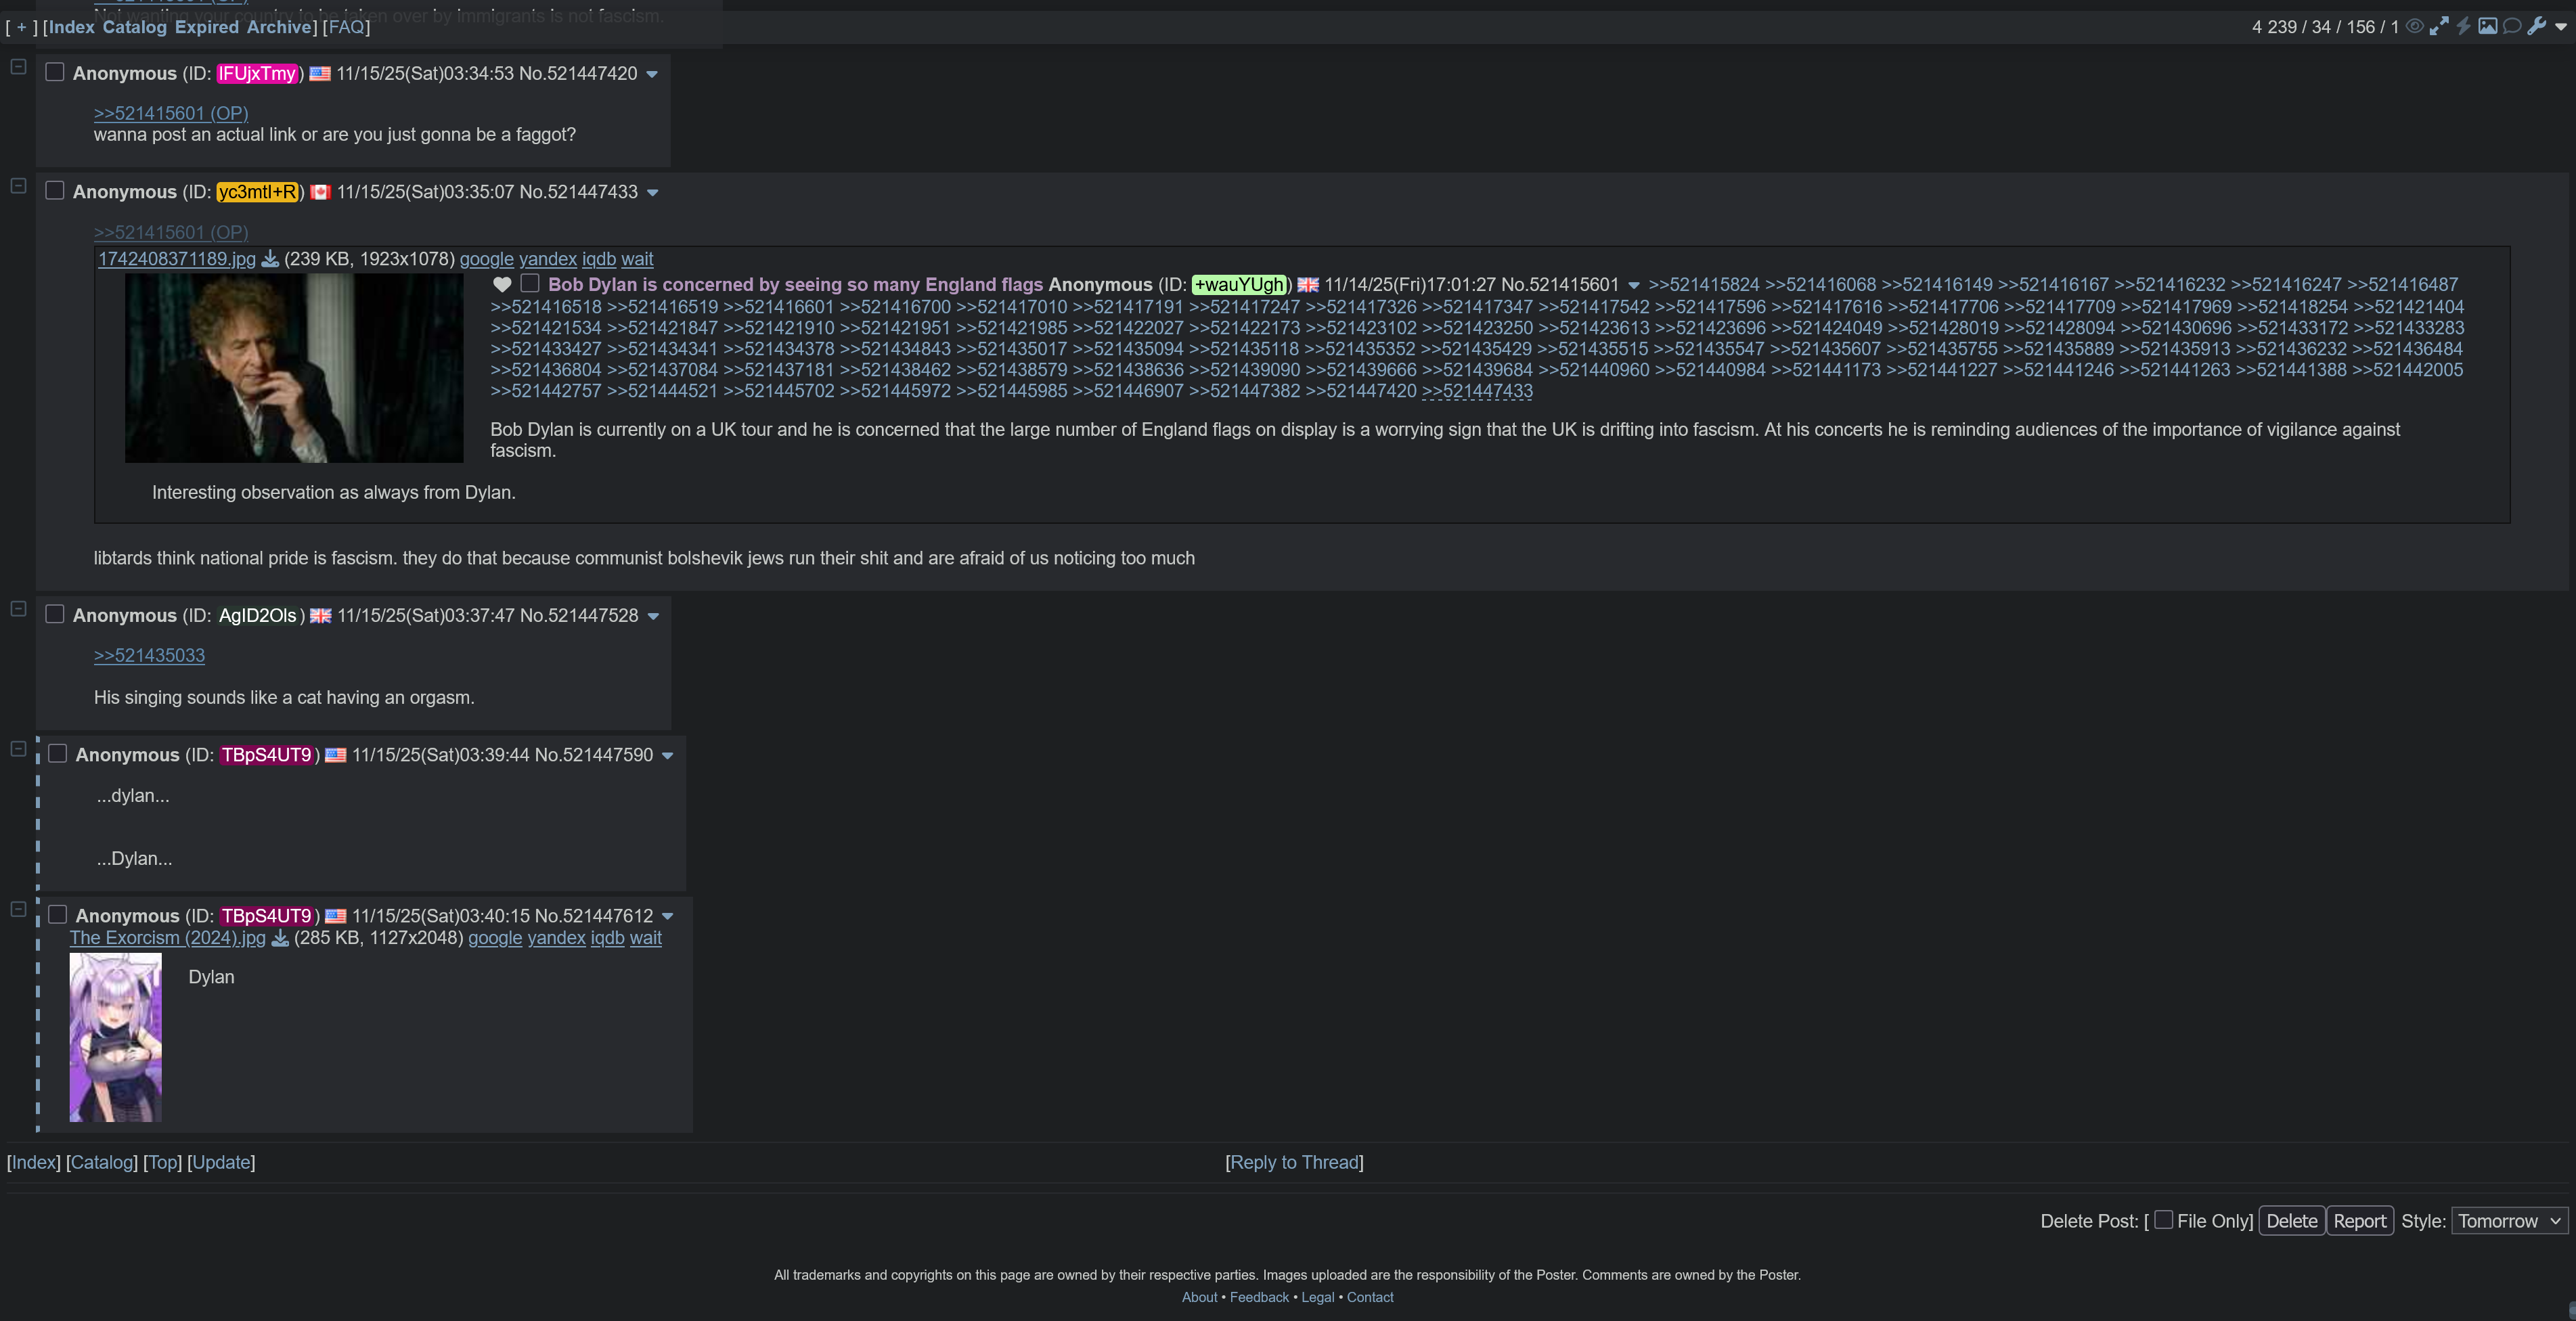The image size is (2576, 1321).
Task: Download 1742408371189.jpg via download icon
Action: point(270,259)
